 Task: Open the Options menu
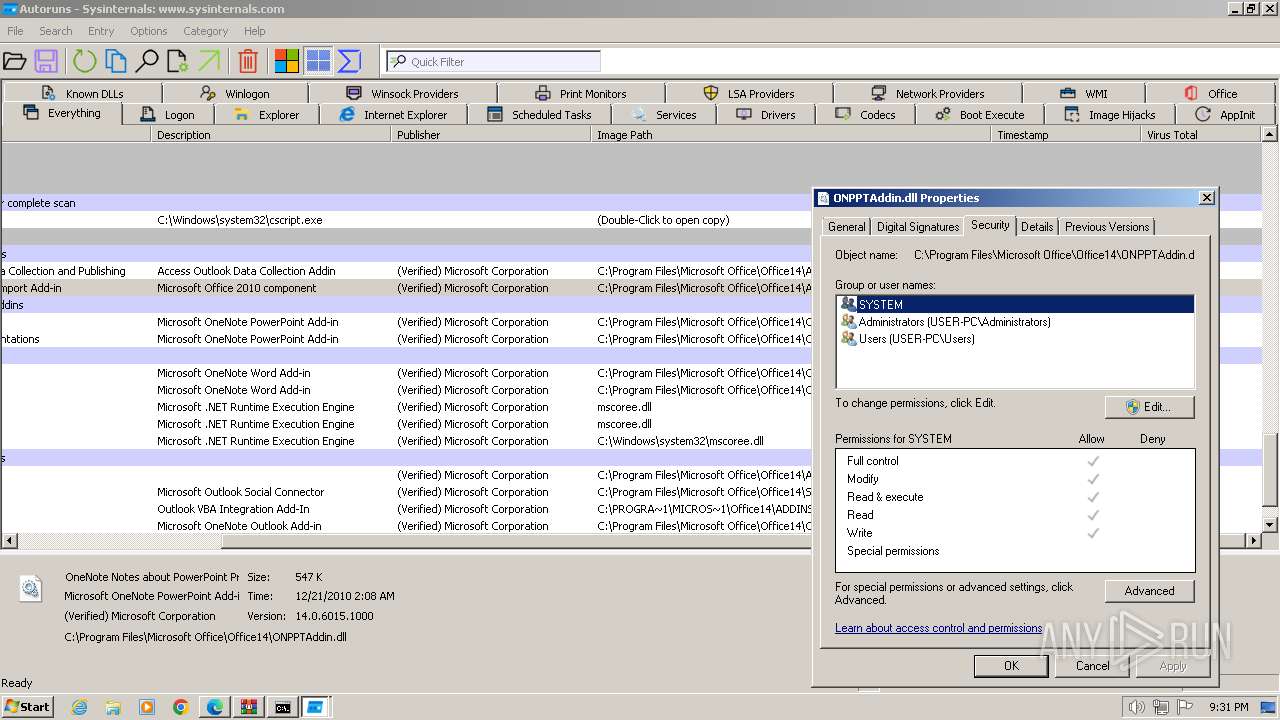[x=148, y=31]
